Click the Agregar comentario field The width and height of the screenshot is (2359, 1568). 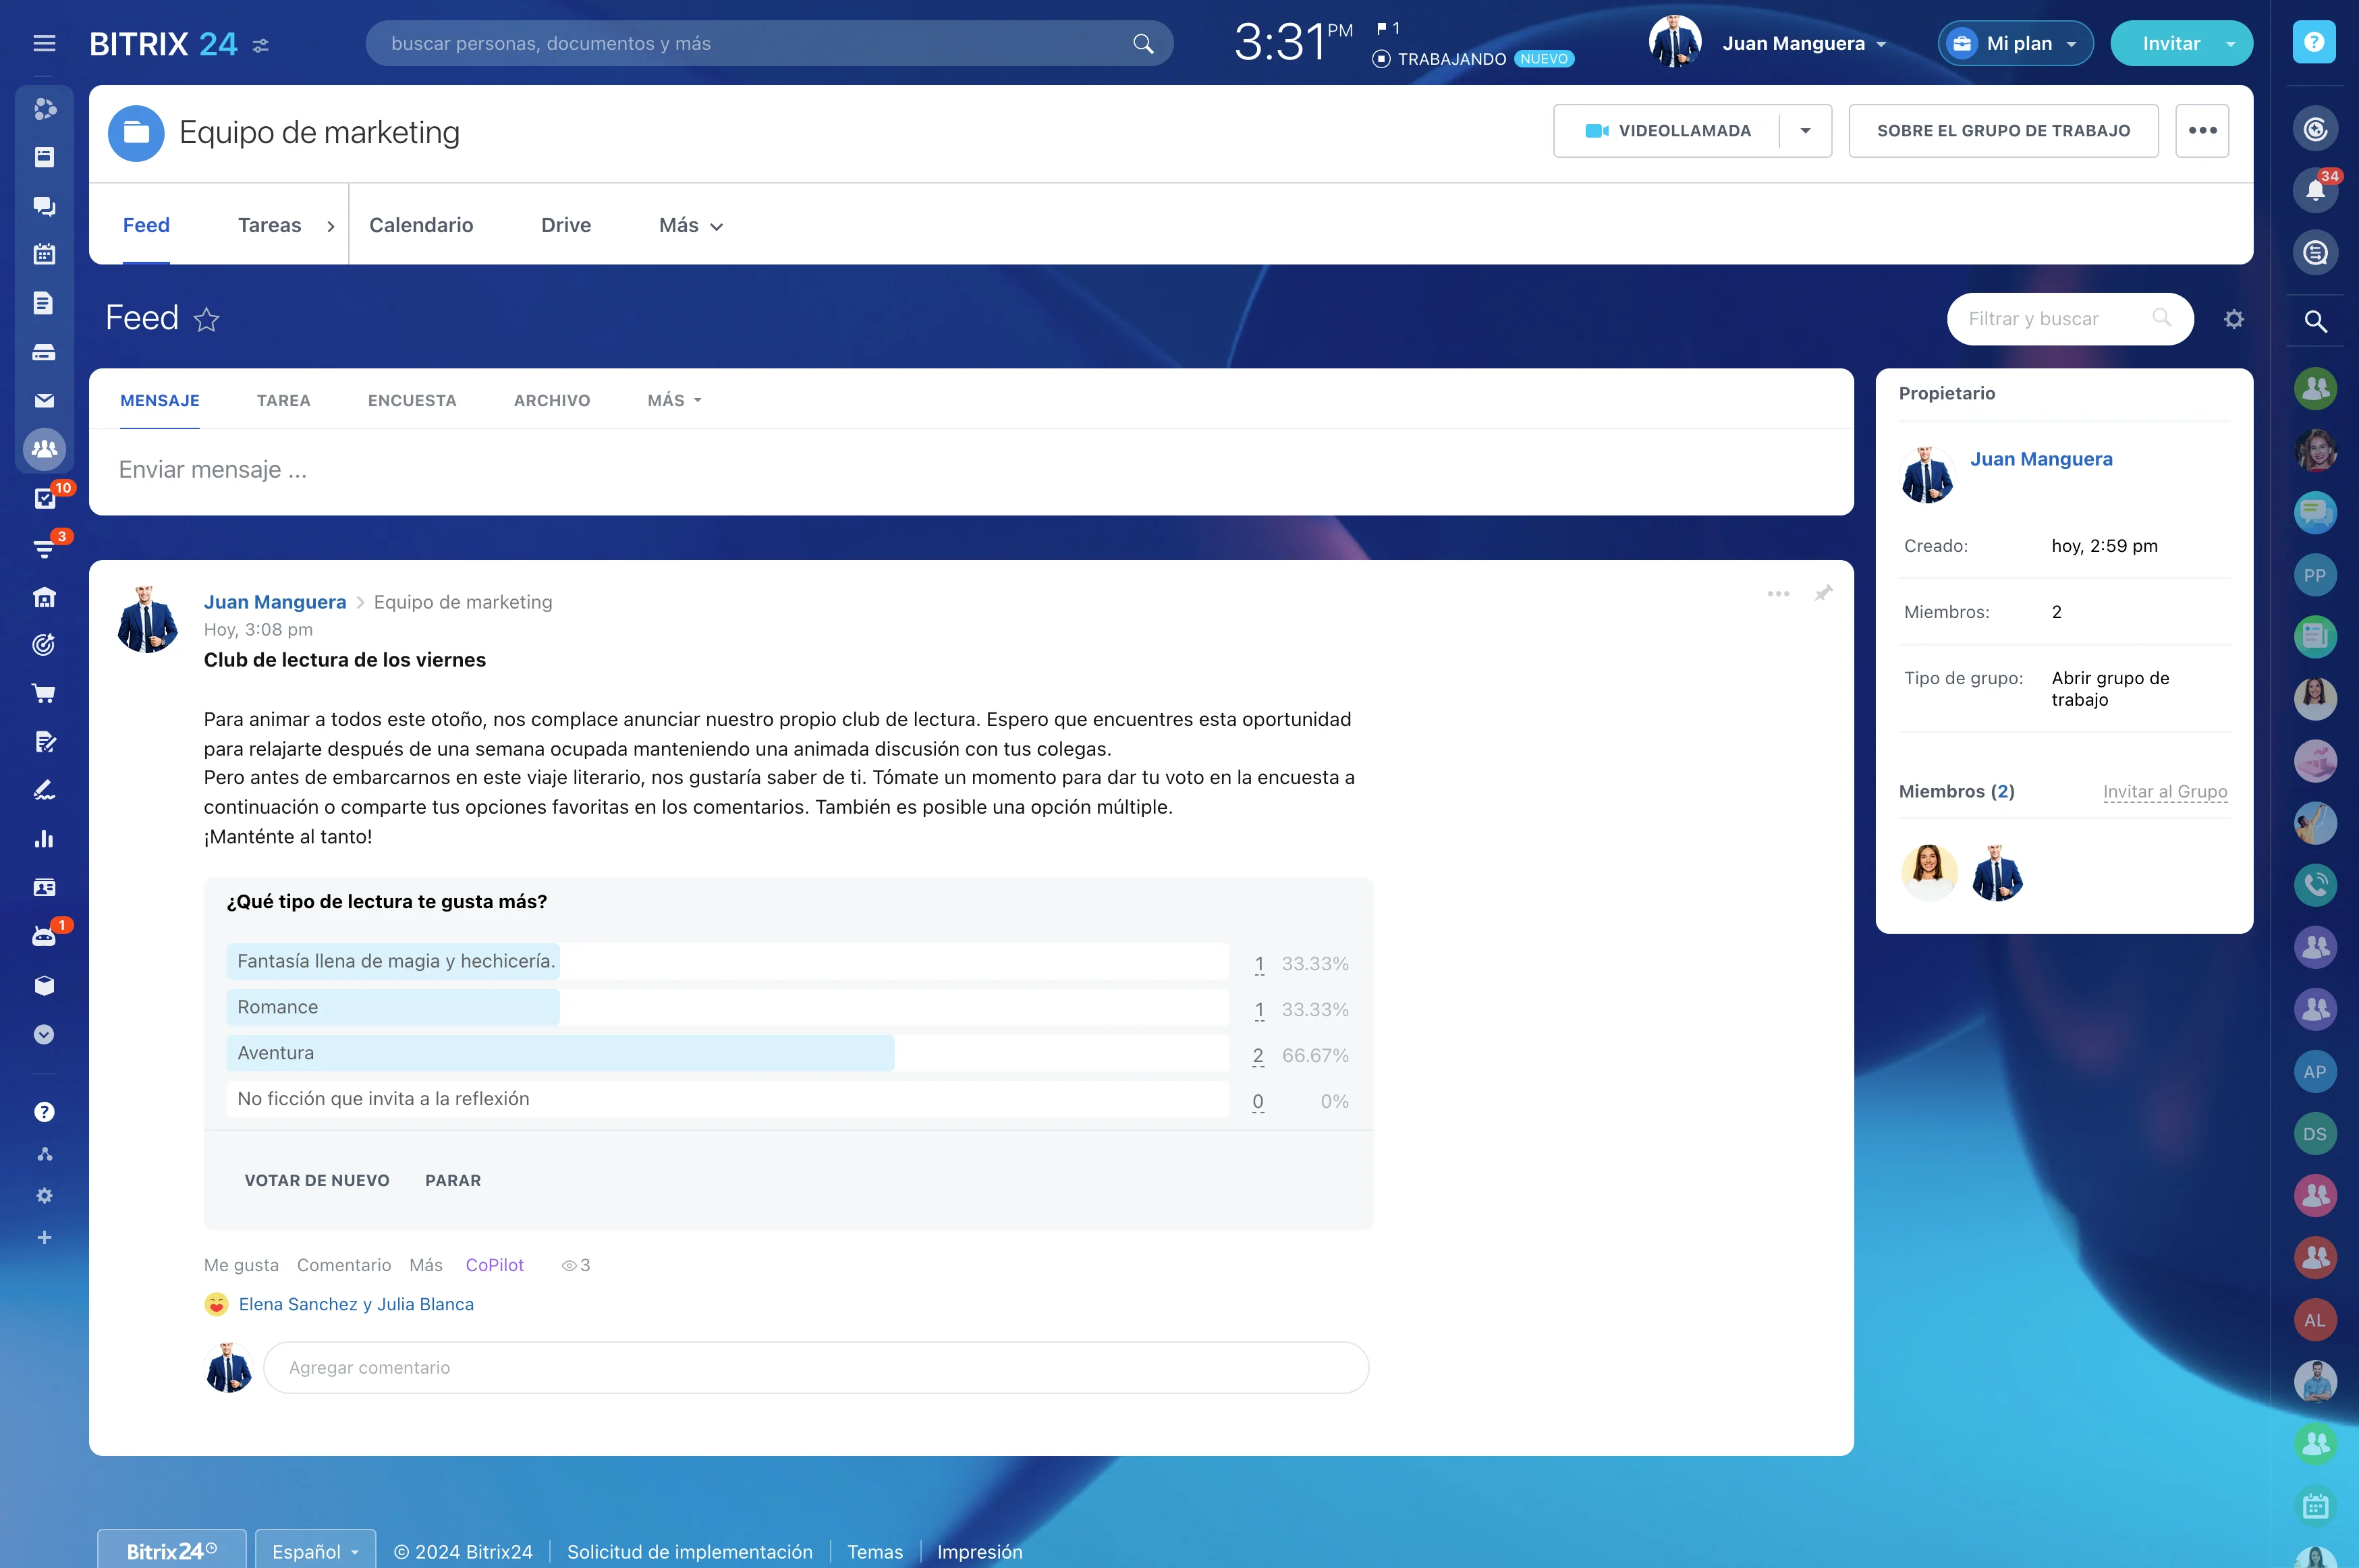tap(815, 1367)
